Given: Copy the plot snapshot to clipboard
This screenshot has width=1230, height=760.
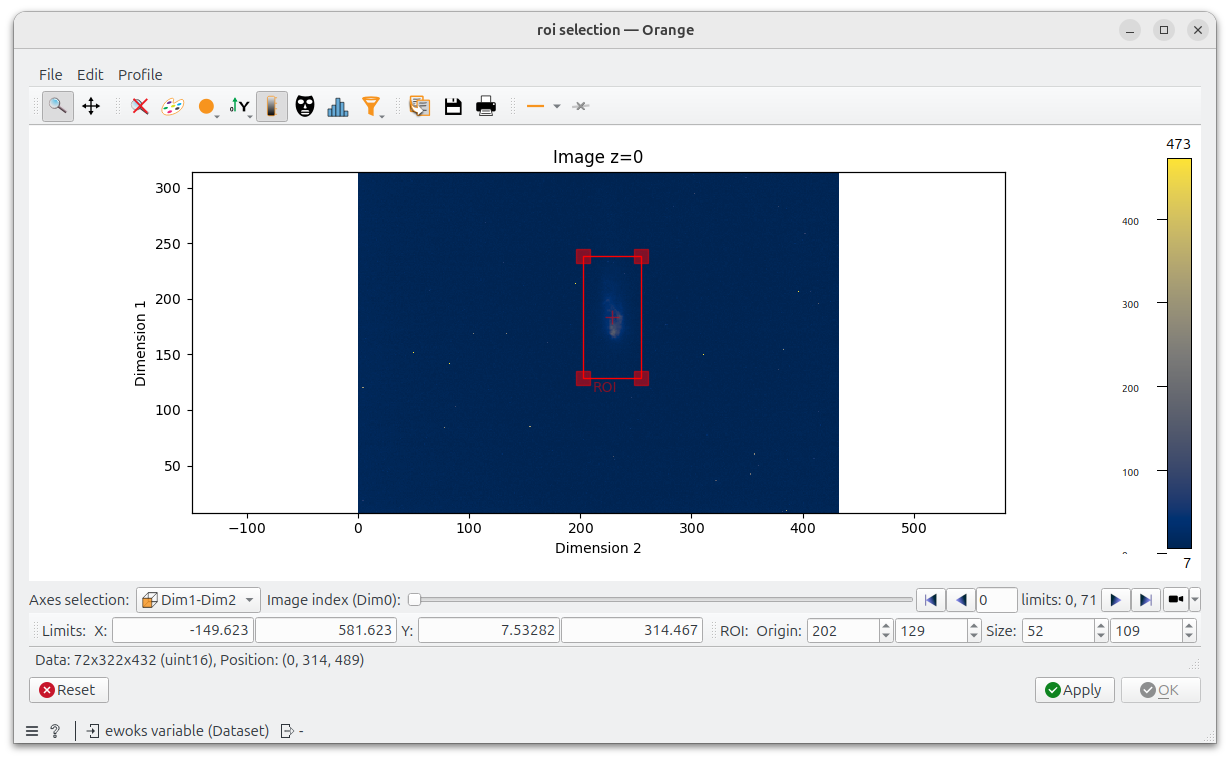Looking at the screenshot, I should pyautogui.click(x=420, y=106).
